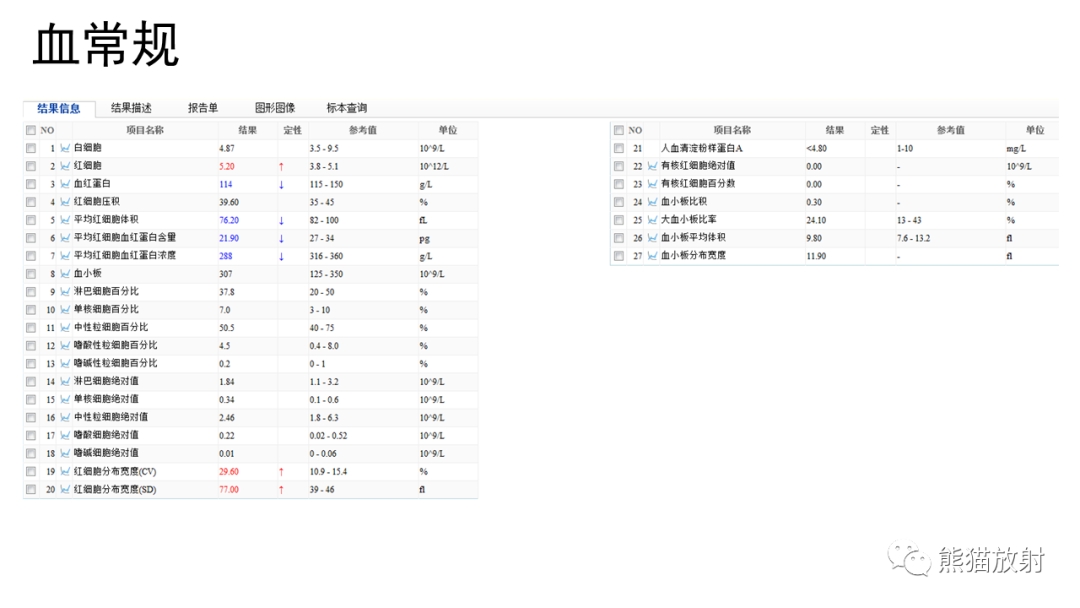Click the 定性 header in left table
Viewport: 1080px width, 608px height.
tap(293, 130)
